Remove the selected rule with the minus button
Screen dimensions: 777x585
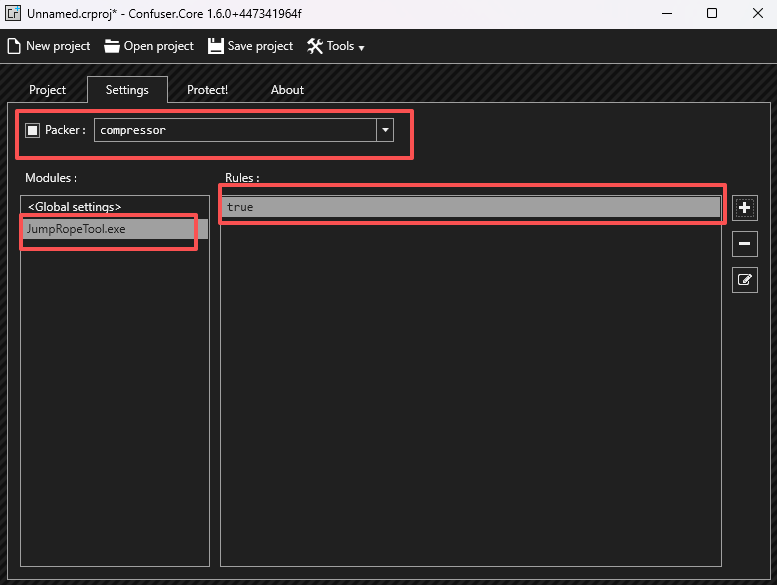click(745, 244)
